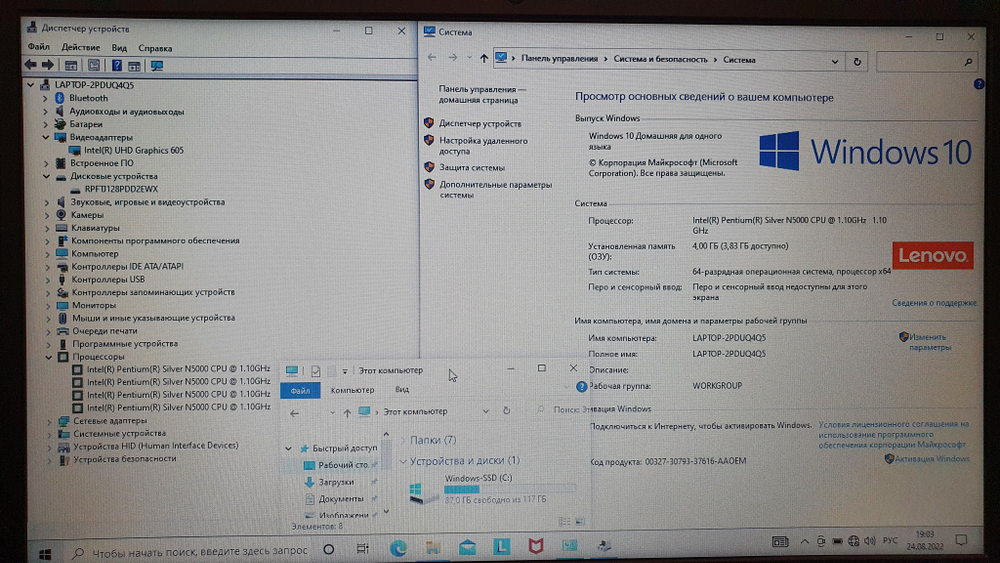
Task: Expand the Контроллеры USB category
Action: [x=47, y=279]
